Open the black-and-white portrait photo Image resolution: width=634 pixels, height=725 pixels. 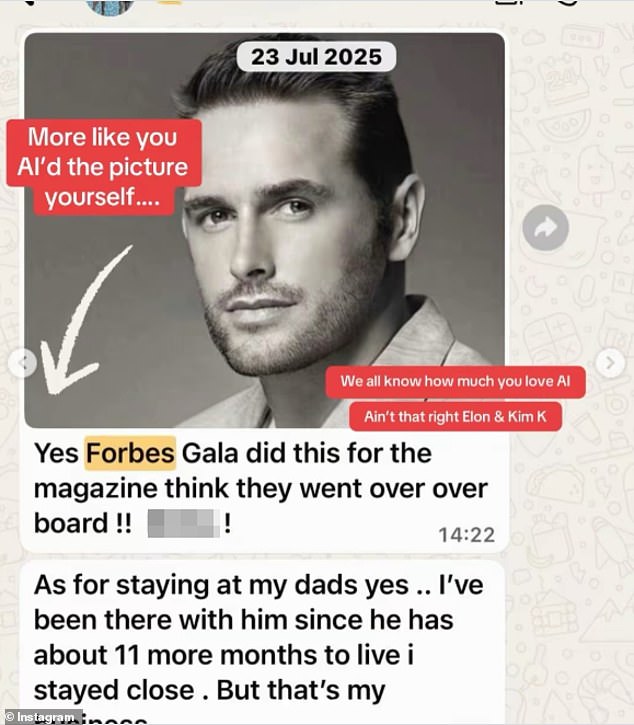tap(265, 230)
